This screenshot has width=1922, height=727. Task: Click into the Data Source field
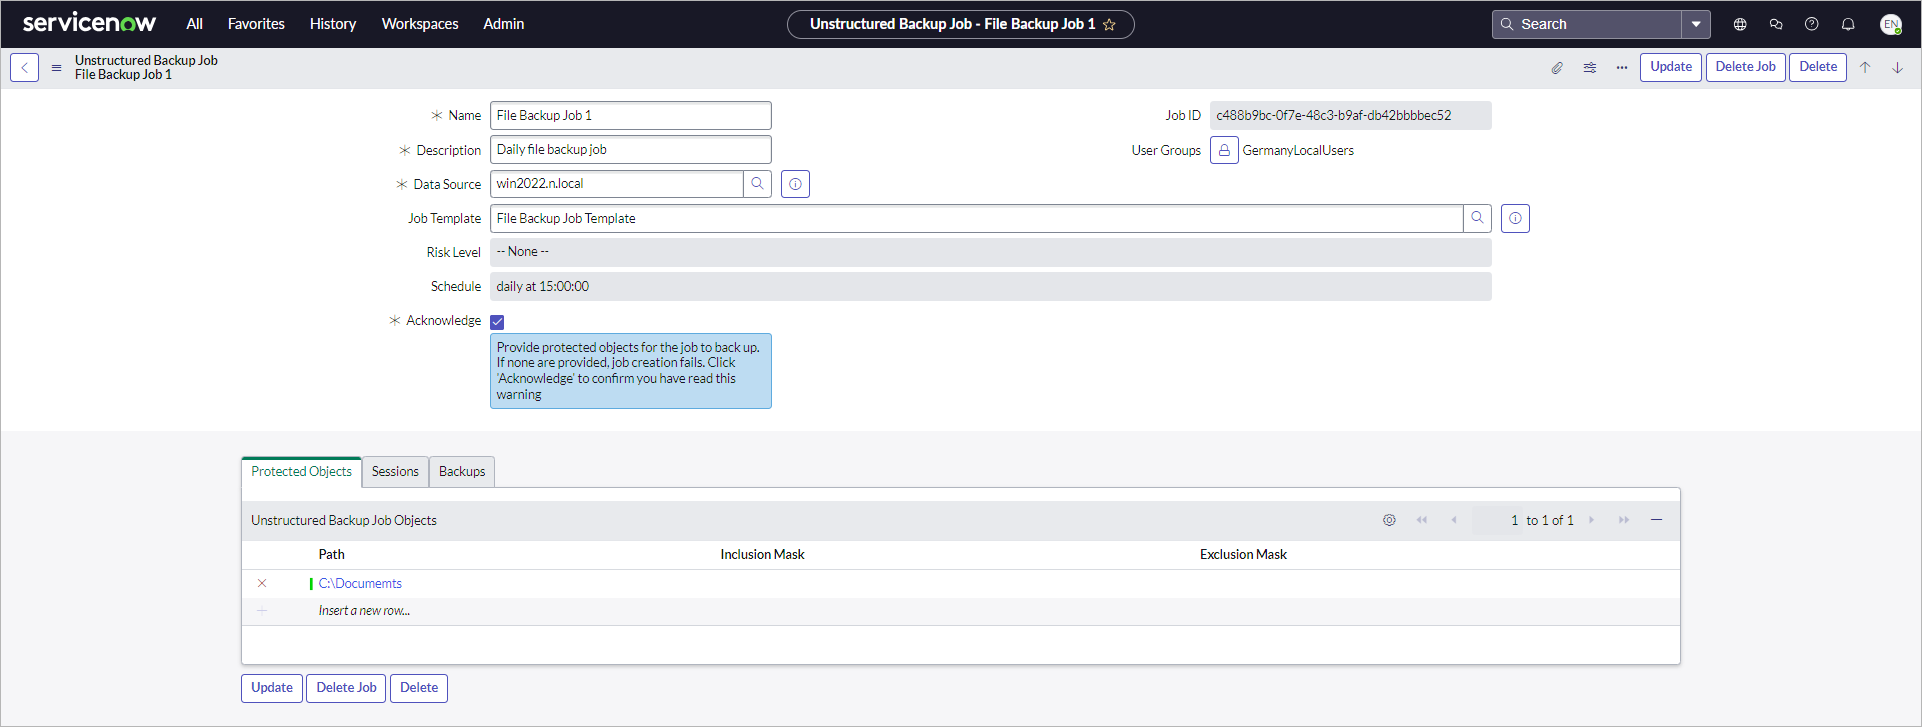coord(617,184)
